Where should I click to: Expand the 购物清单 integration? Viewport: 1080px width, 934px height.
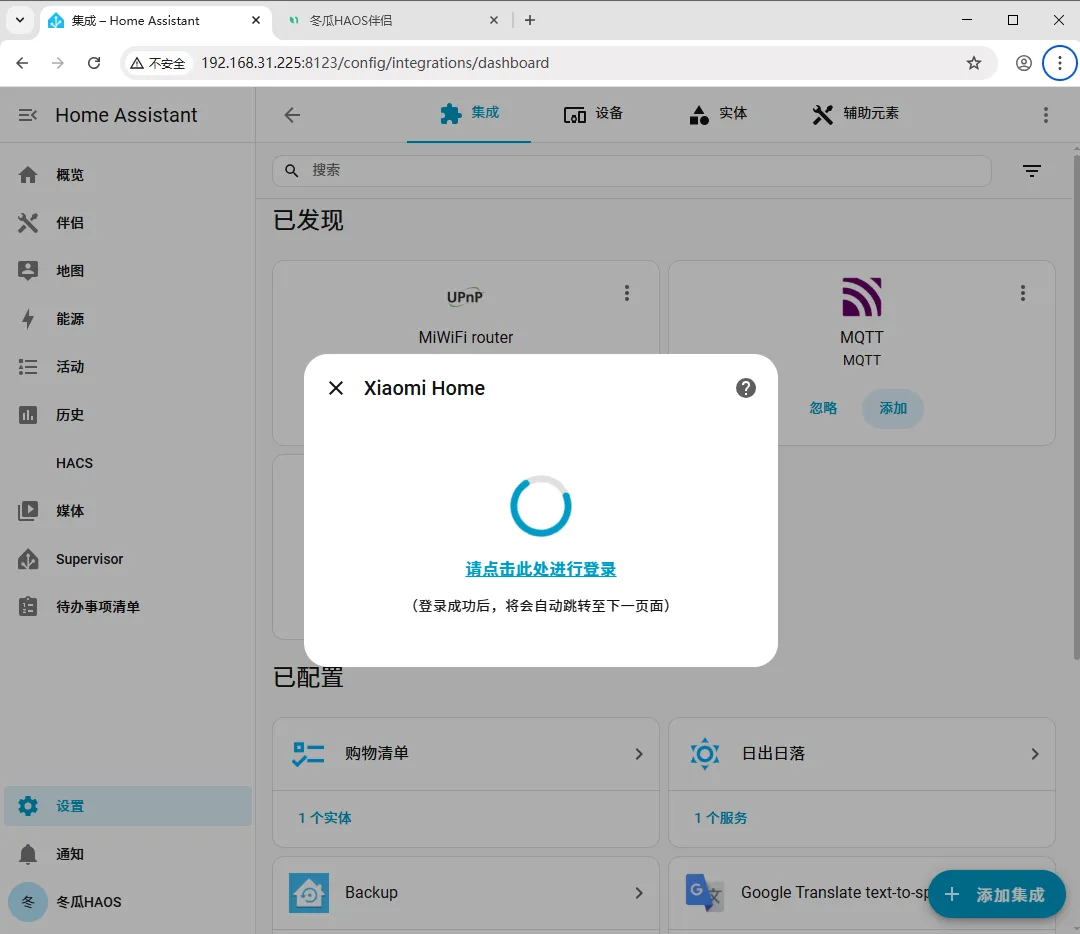tap(466, 754)
